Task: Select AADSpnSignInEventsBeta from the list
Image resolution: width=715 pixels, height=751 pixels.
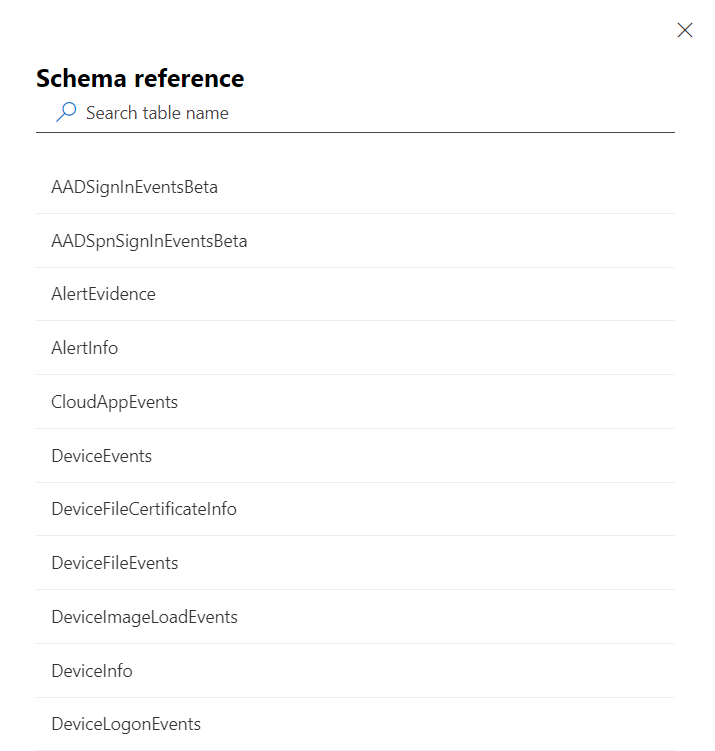Action: [149, 241]
